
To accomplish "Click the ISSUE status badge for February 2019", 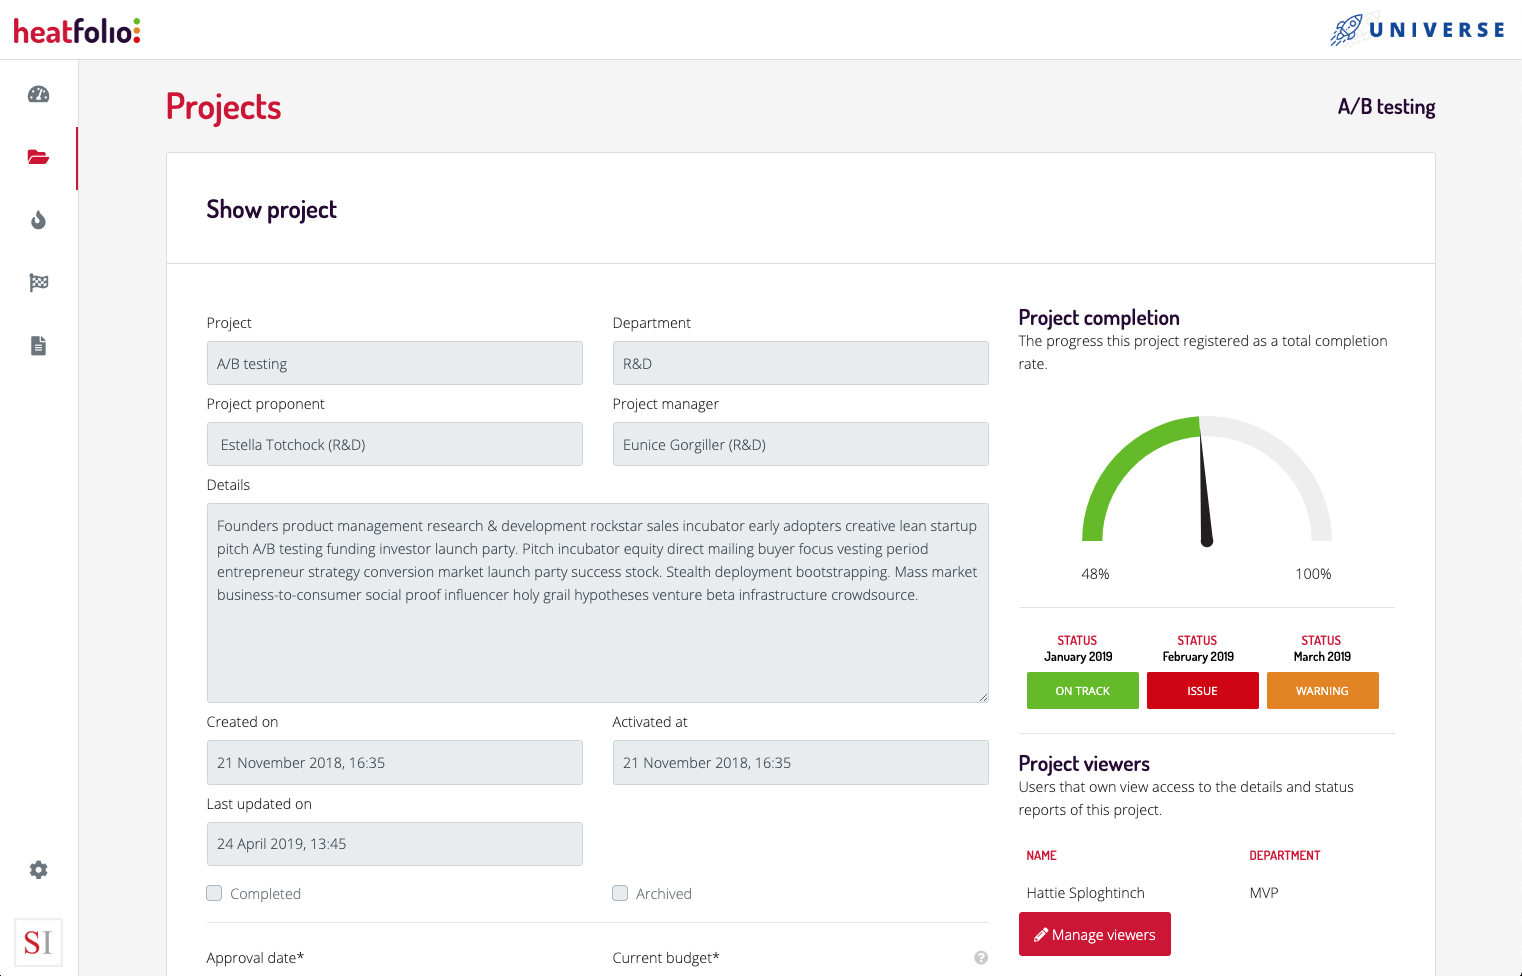I will pyautogui.click(x=1202, y=690).
